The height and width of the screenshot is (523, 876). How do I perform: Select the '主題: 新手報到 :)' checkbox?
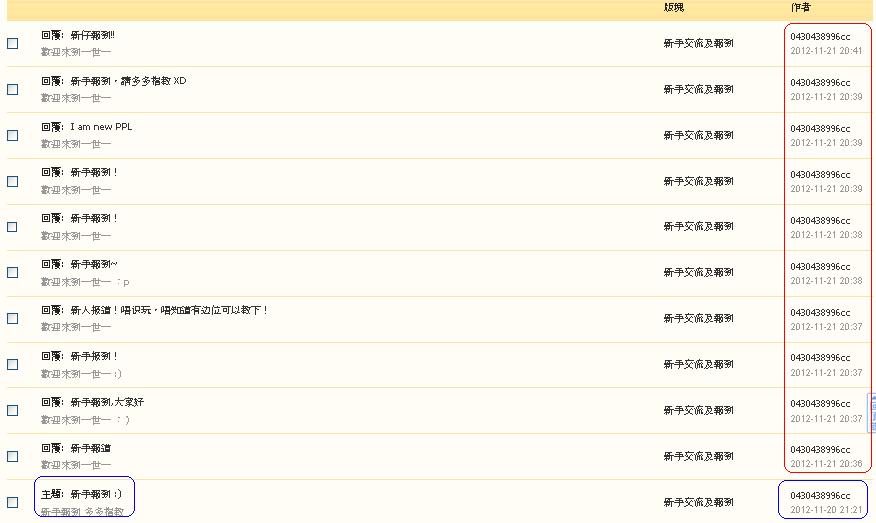coord(12,502)
